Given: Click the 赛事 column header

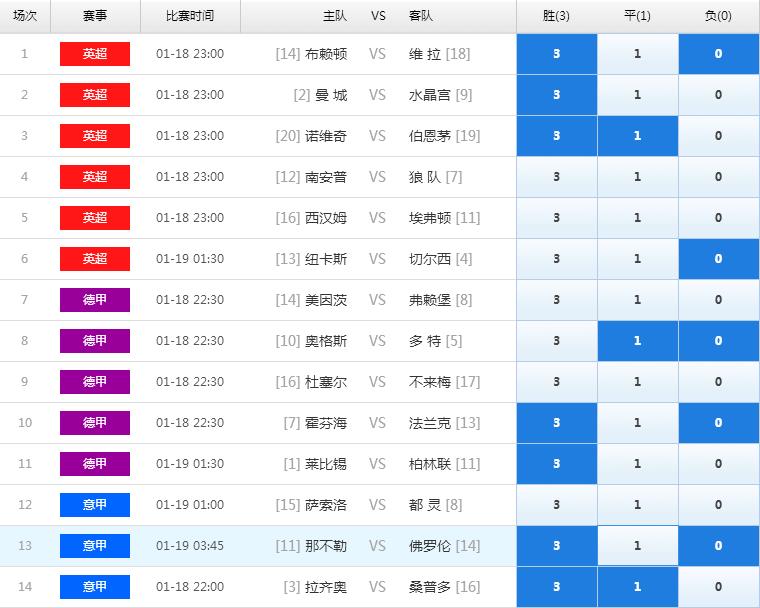Looking at the screenshot, I should pyautogui.click(x=95, y=16).
